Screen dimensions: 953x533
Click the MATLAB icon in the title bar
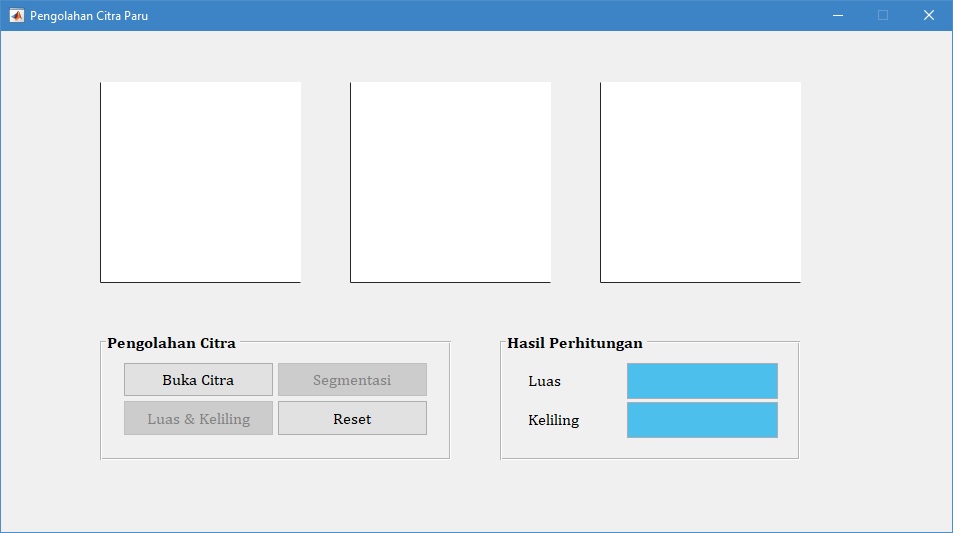pos(16,15)
